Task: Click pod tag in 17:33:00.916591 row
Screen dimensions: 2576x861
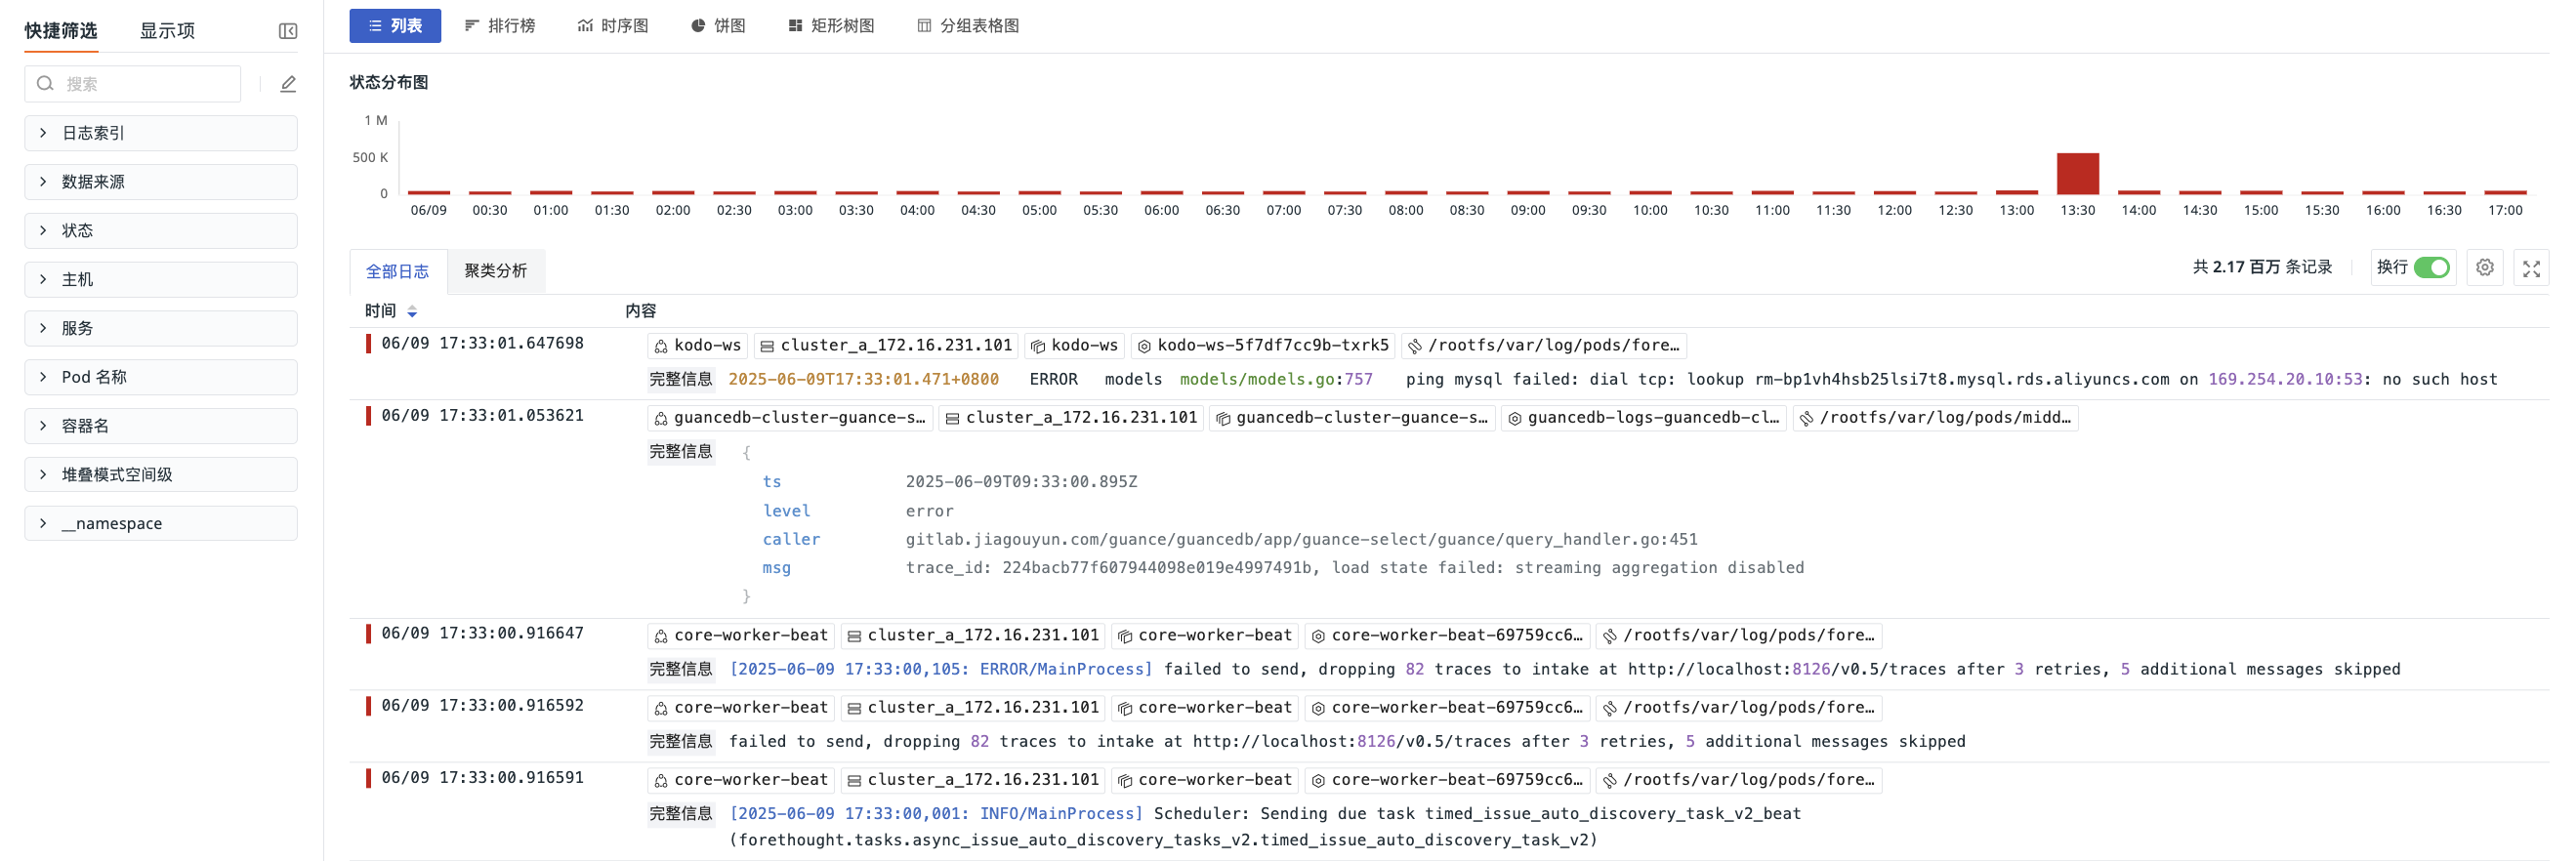Action: tap(1446, 780)
